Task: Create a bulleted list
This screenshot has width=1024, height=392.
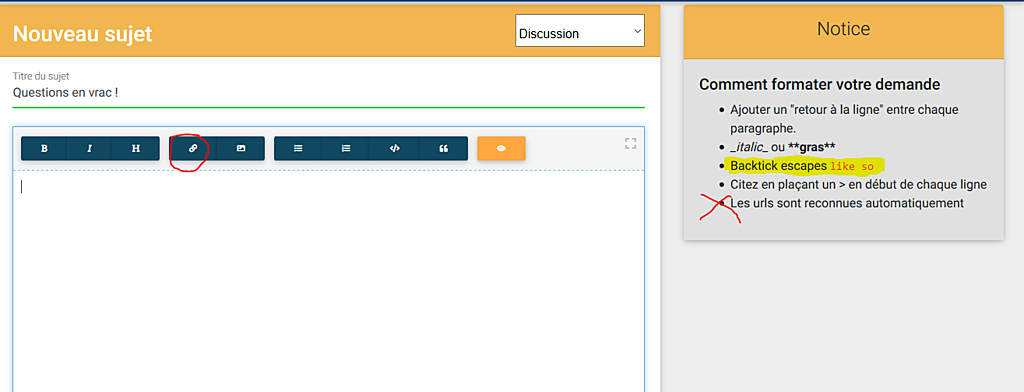Action: click(x=298, y=148)
